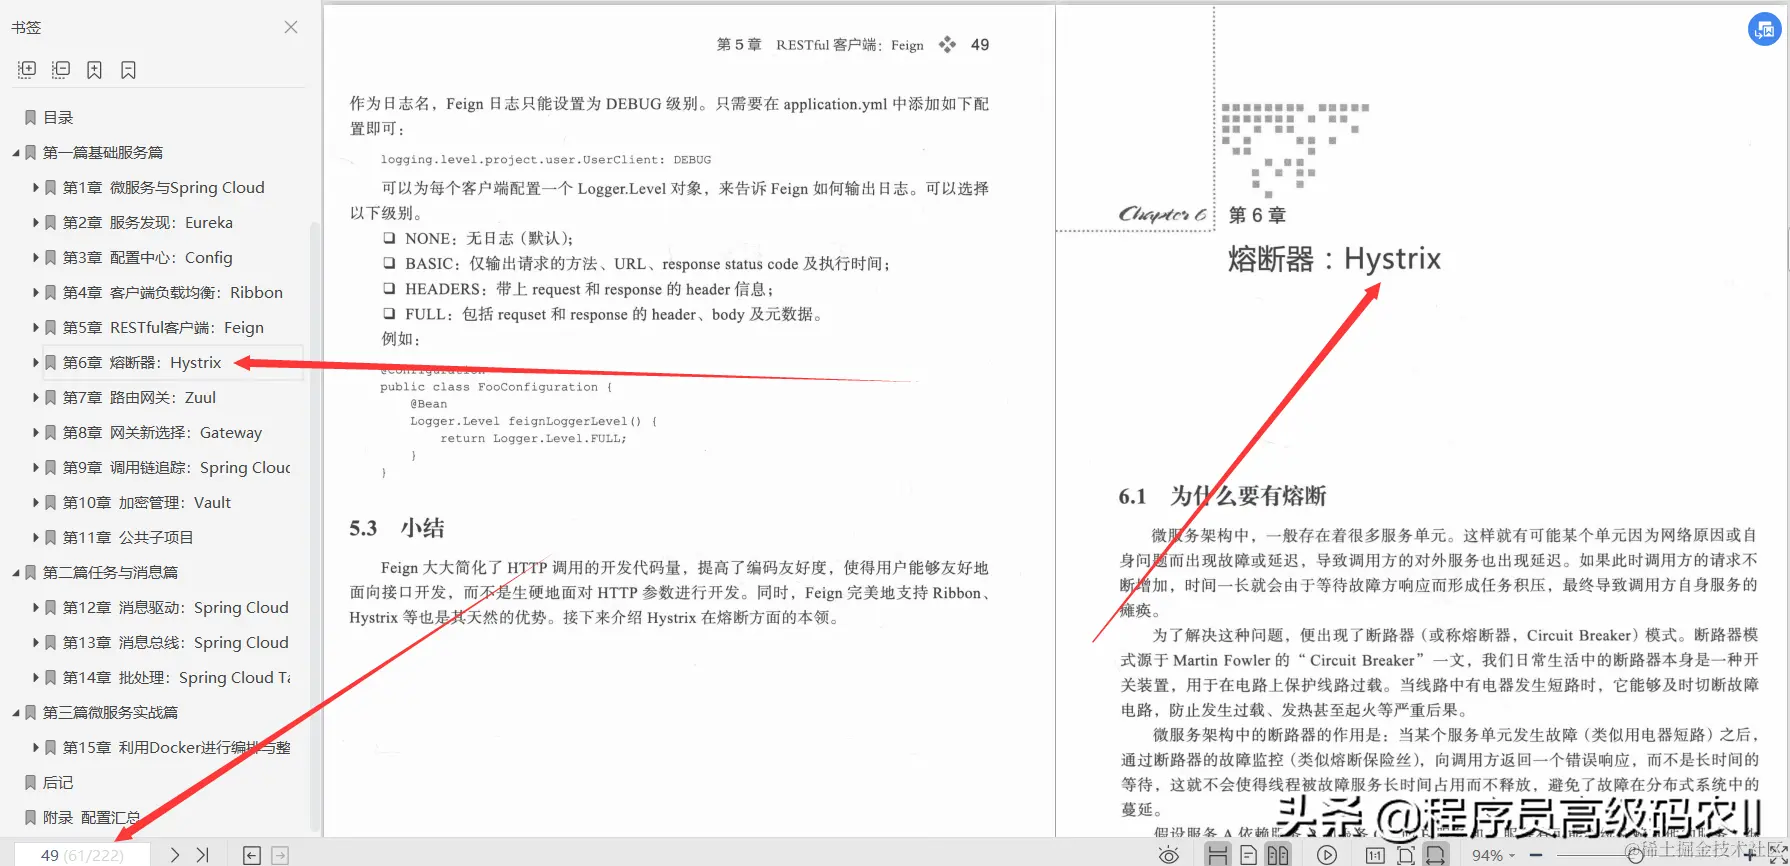Switch to single page view
This screenshot has width=1790, height=866.
(1248, 855)
